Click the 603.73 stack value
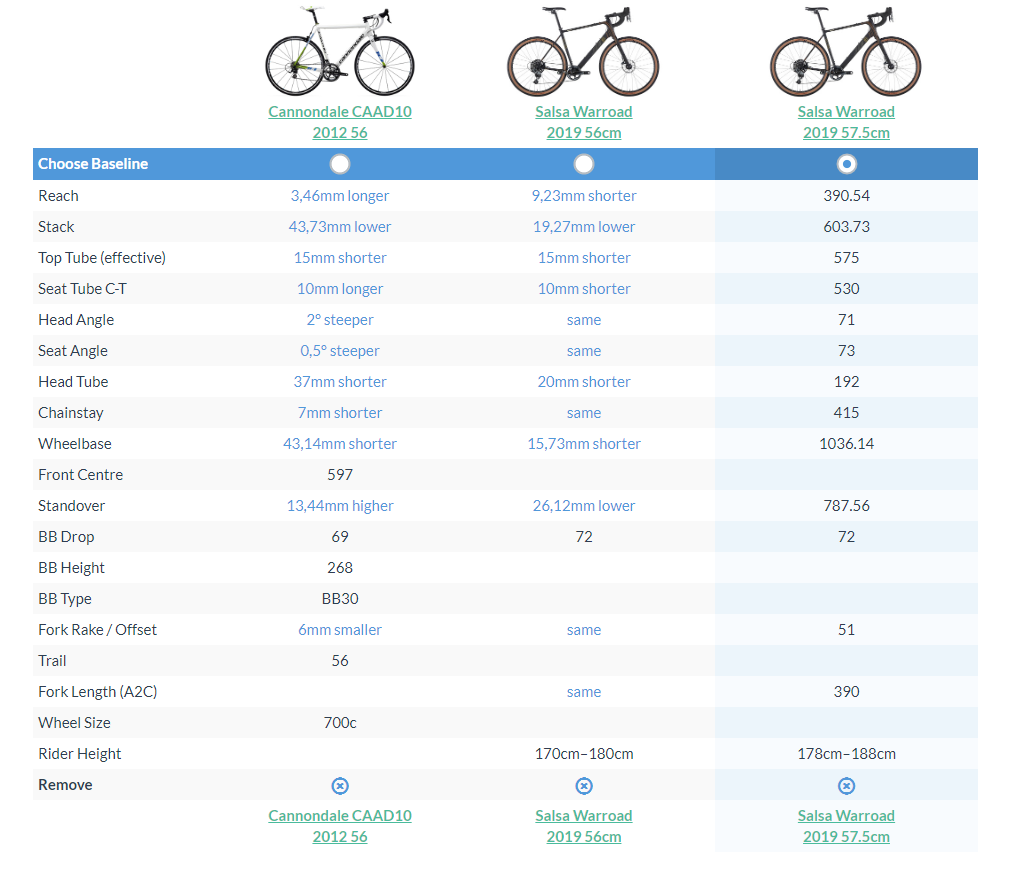 pos(846,227)
